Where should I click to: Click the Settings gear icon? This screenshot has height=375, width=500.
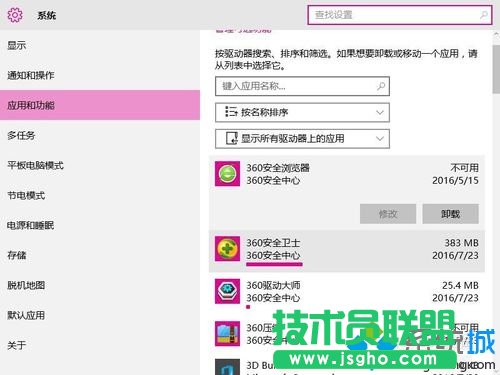coord(15,15)
